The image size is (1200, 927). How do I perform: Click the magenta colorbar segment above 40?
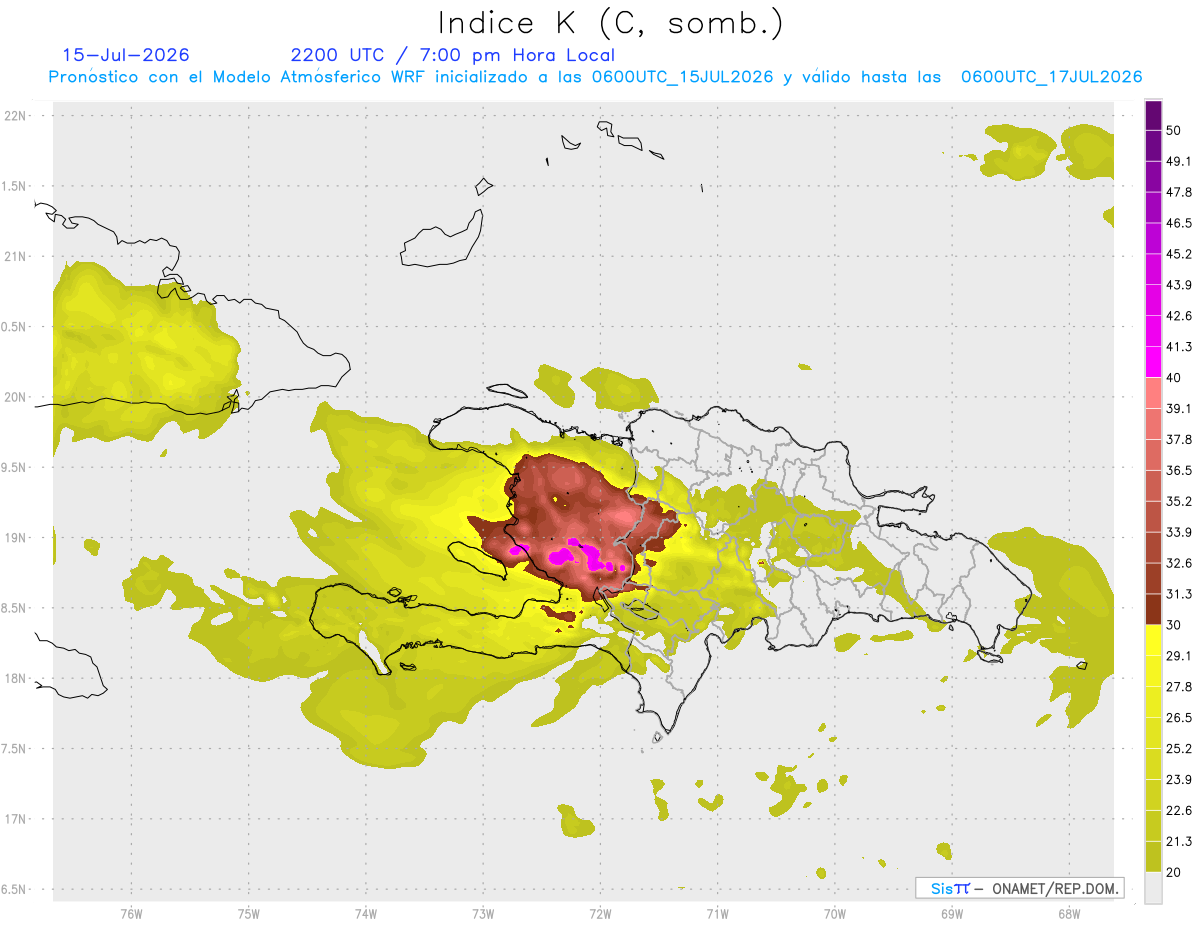[x=1153, y=362]
